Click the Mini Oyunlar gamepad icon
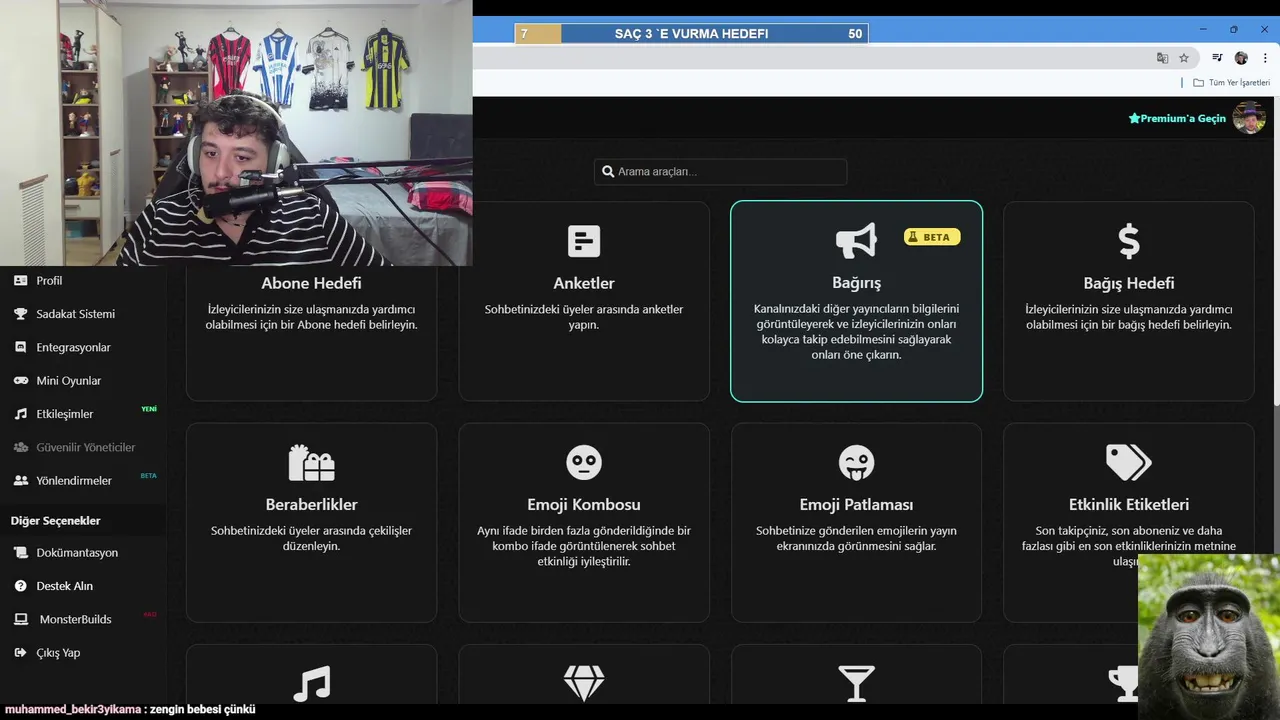This screenshot has height=720, width=1280. (x=20, y=381)
